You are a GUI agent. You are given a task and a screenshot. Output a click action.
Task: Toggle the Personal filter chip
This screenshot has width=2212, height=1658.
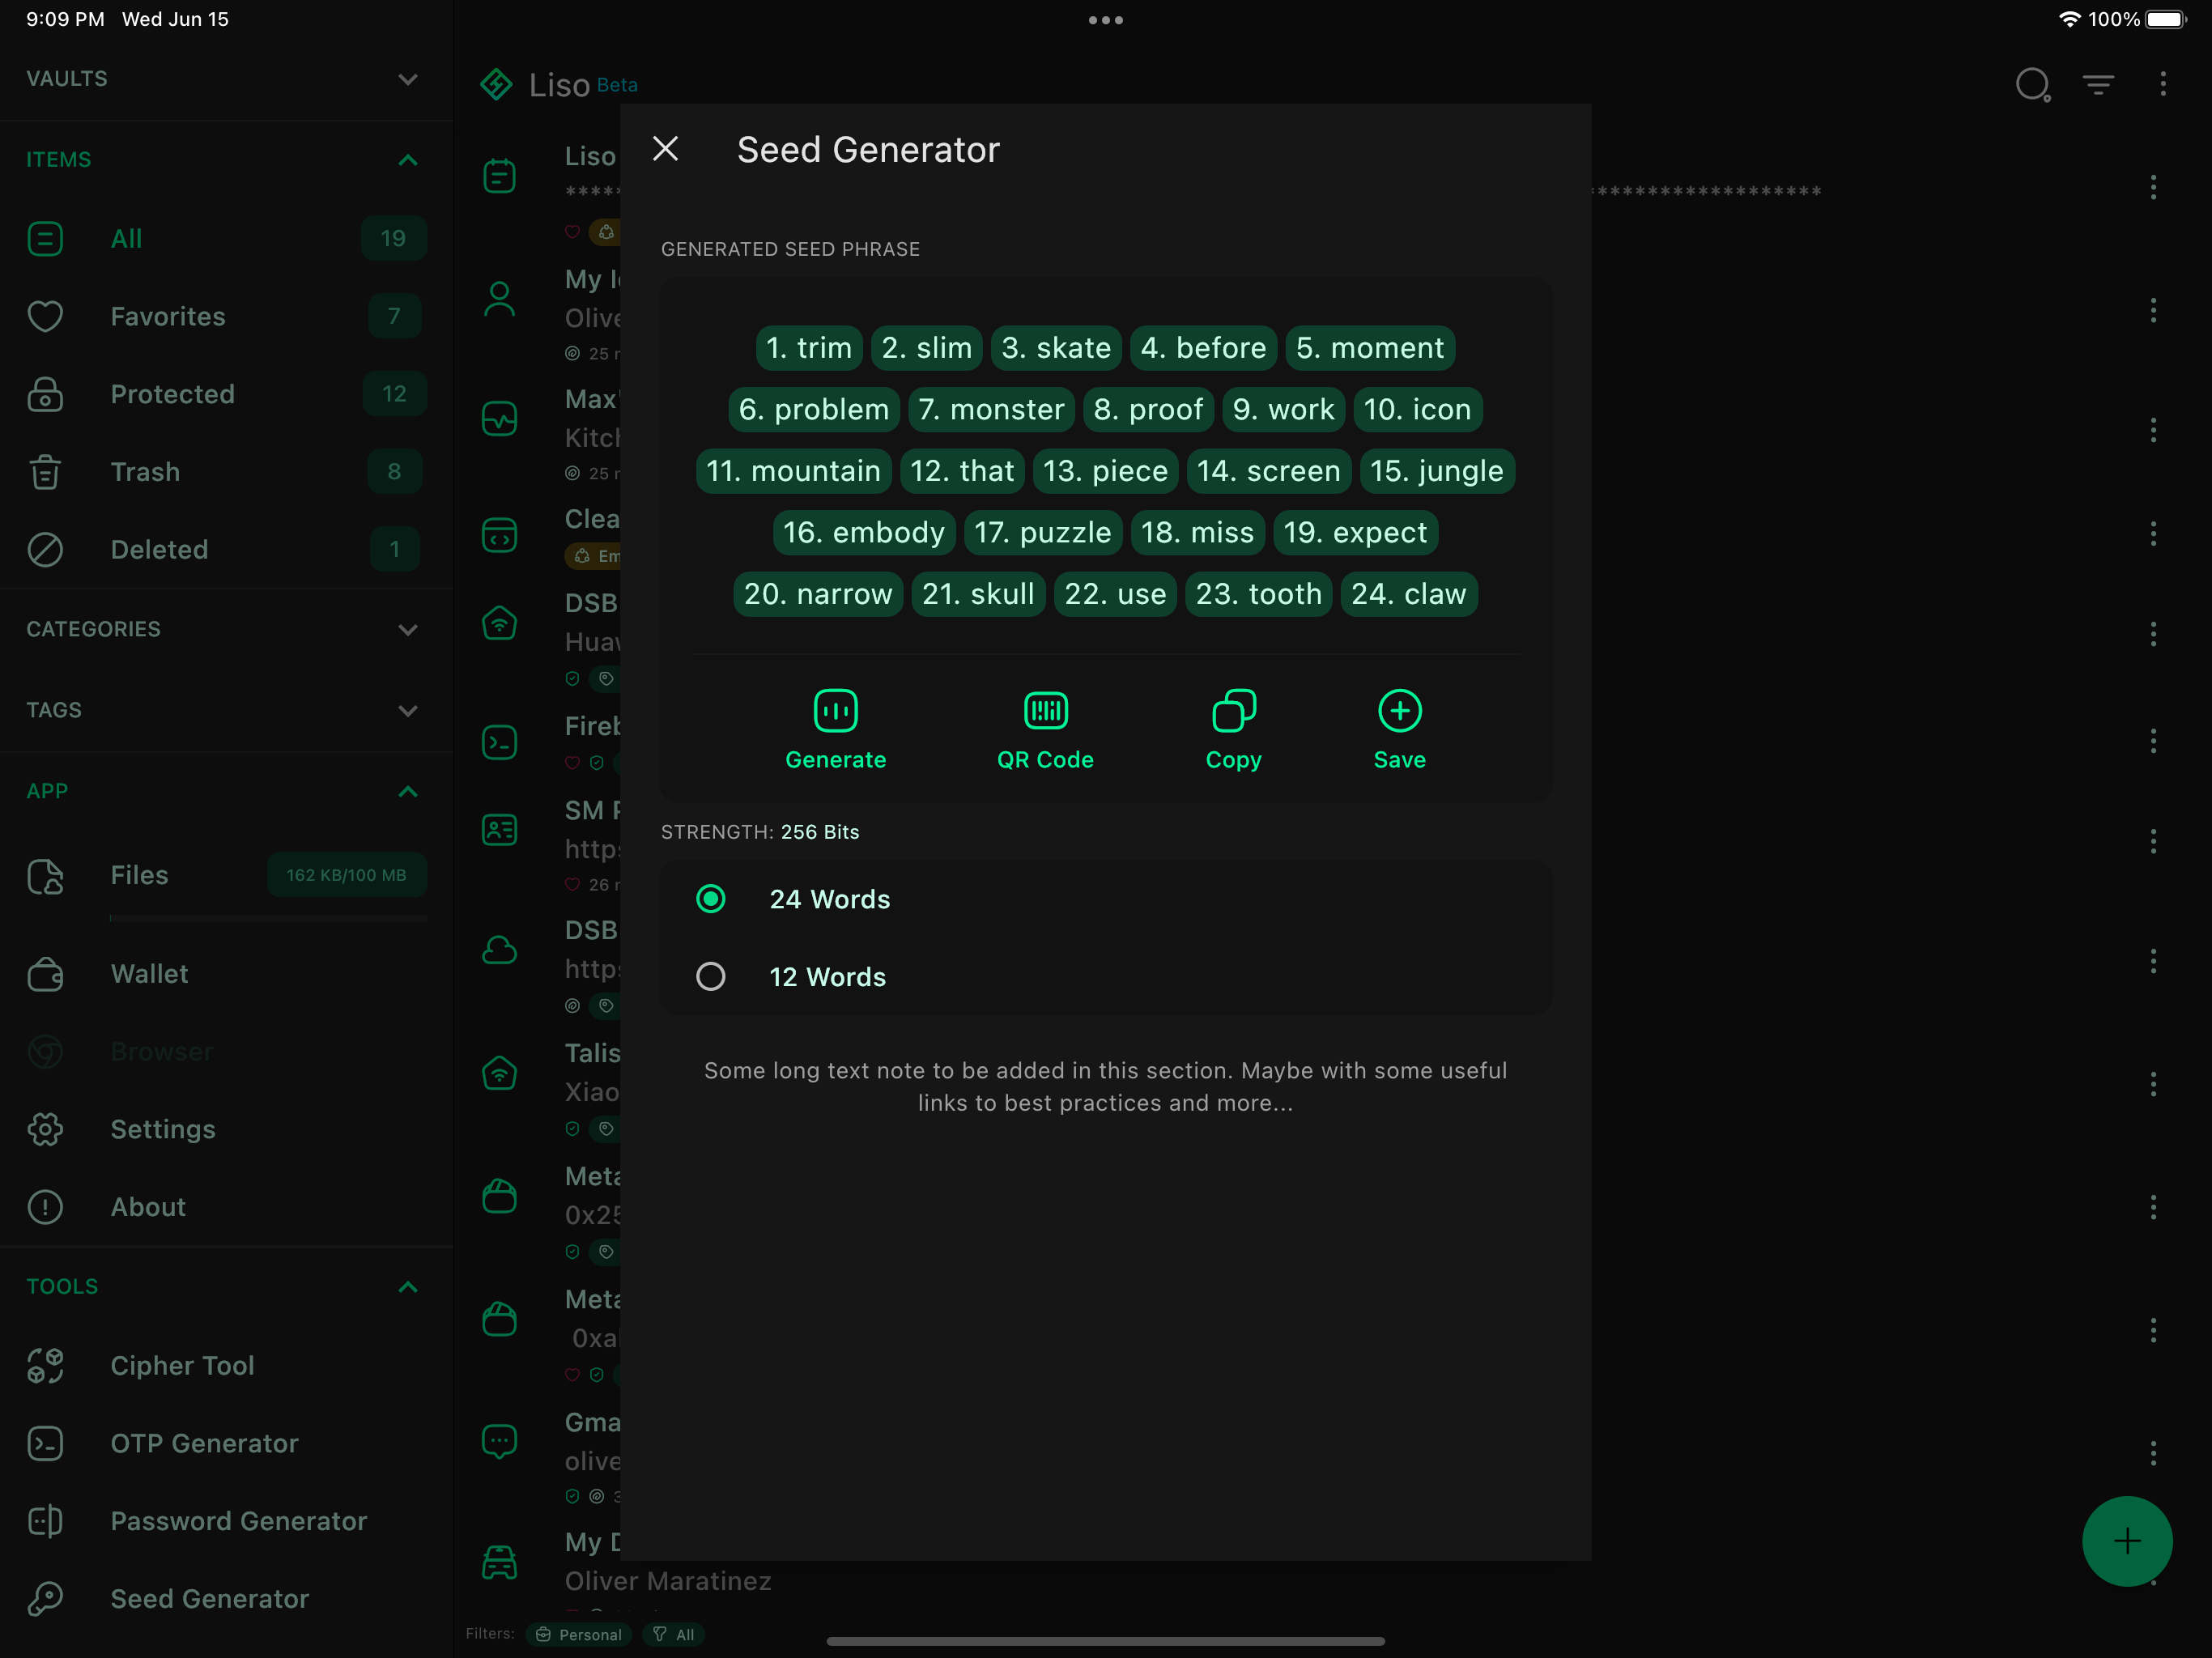pyautogui.click(x=579, y=1634)
